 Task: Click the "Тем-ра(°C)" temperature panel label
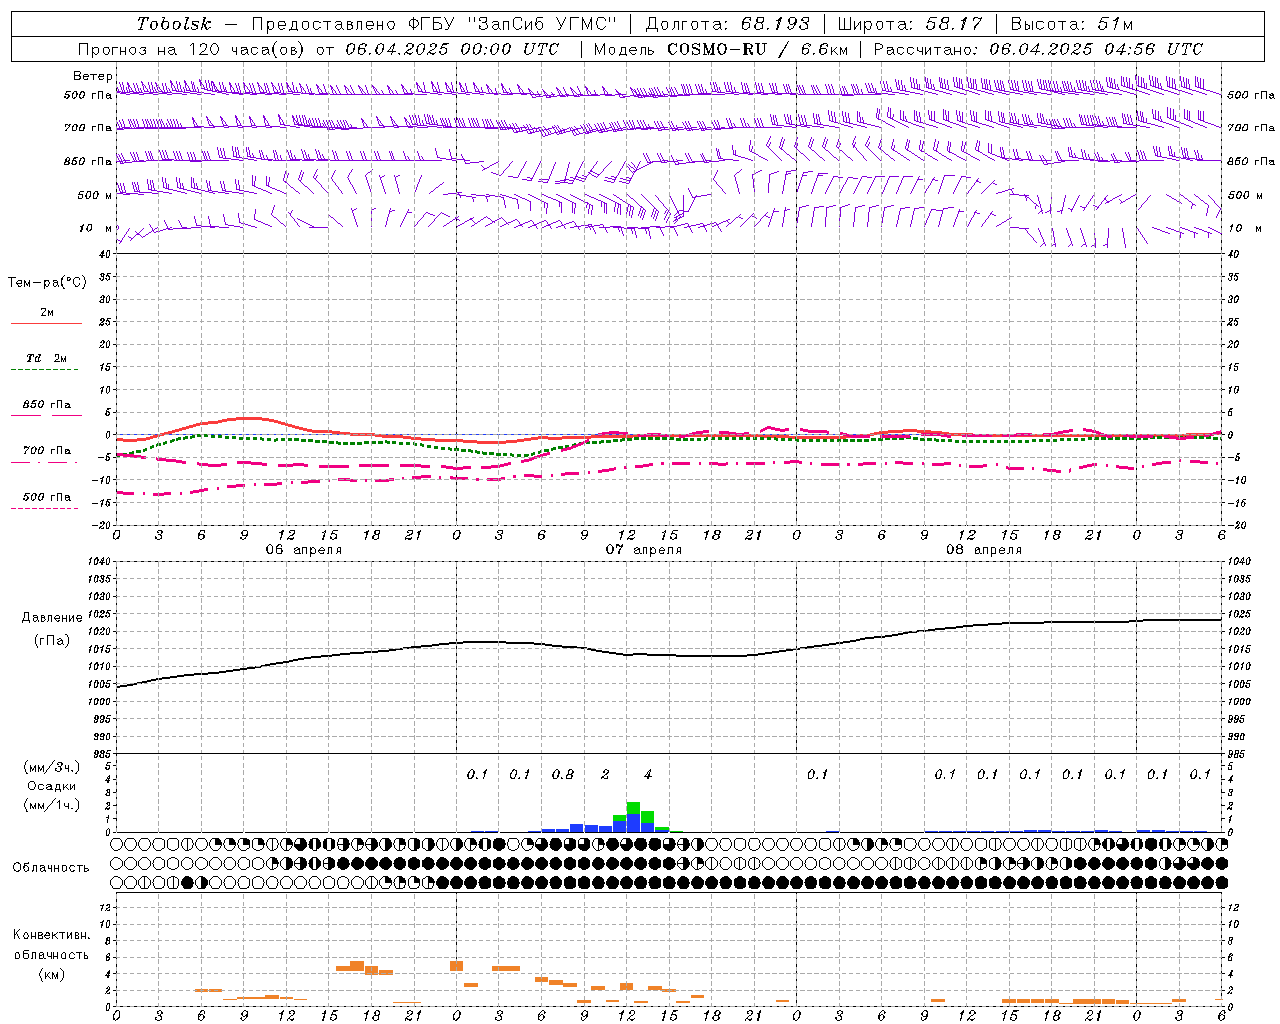47,283
